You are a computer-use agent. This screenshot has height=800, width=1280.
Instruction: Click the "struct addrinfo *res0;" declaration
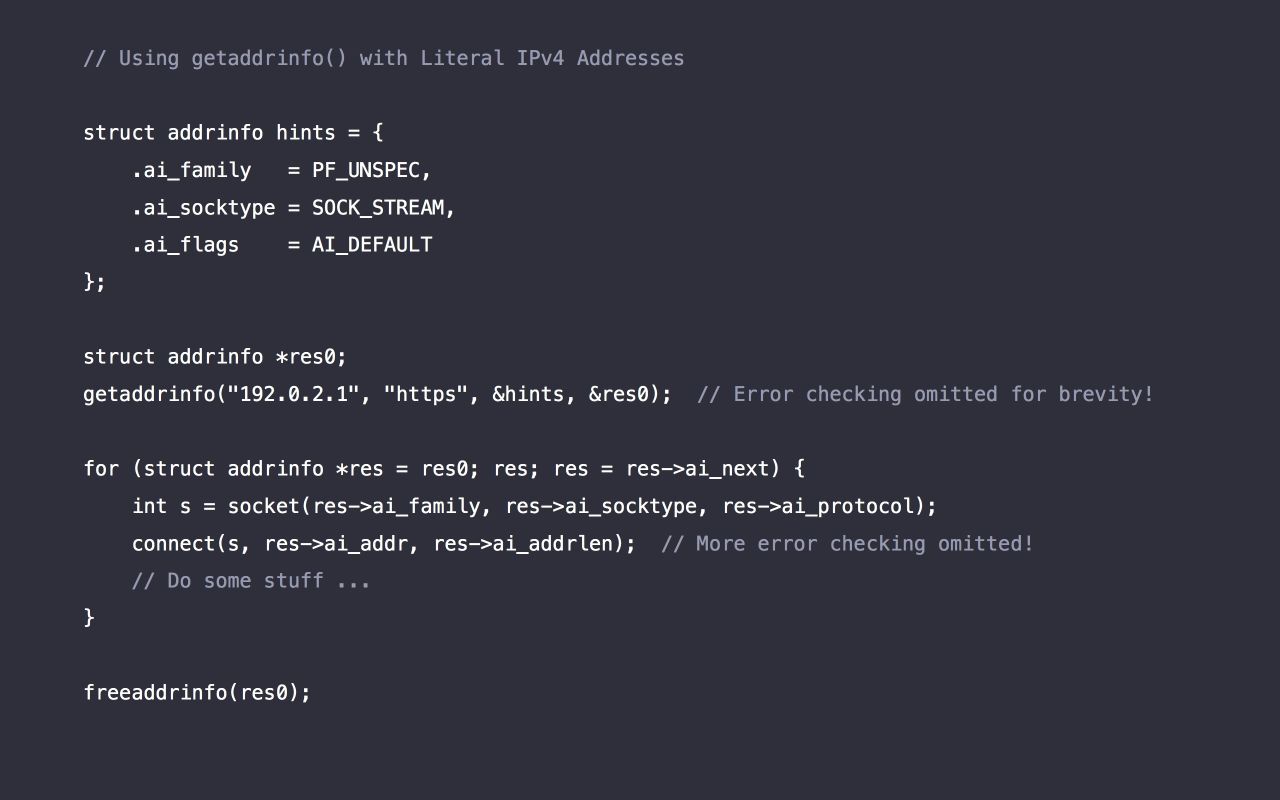tap(215, 357)
